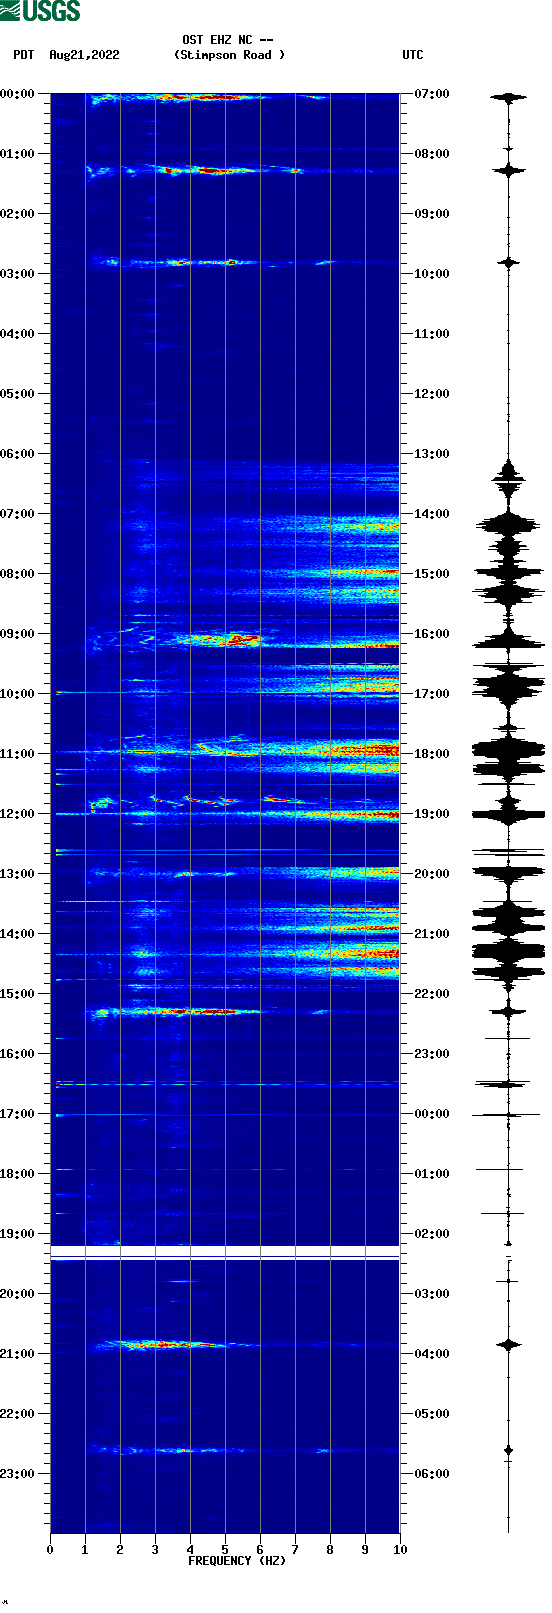Click the 10:00 UTC time label

point(432,274)
